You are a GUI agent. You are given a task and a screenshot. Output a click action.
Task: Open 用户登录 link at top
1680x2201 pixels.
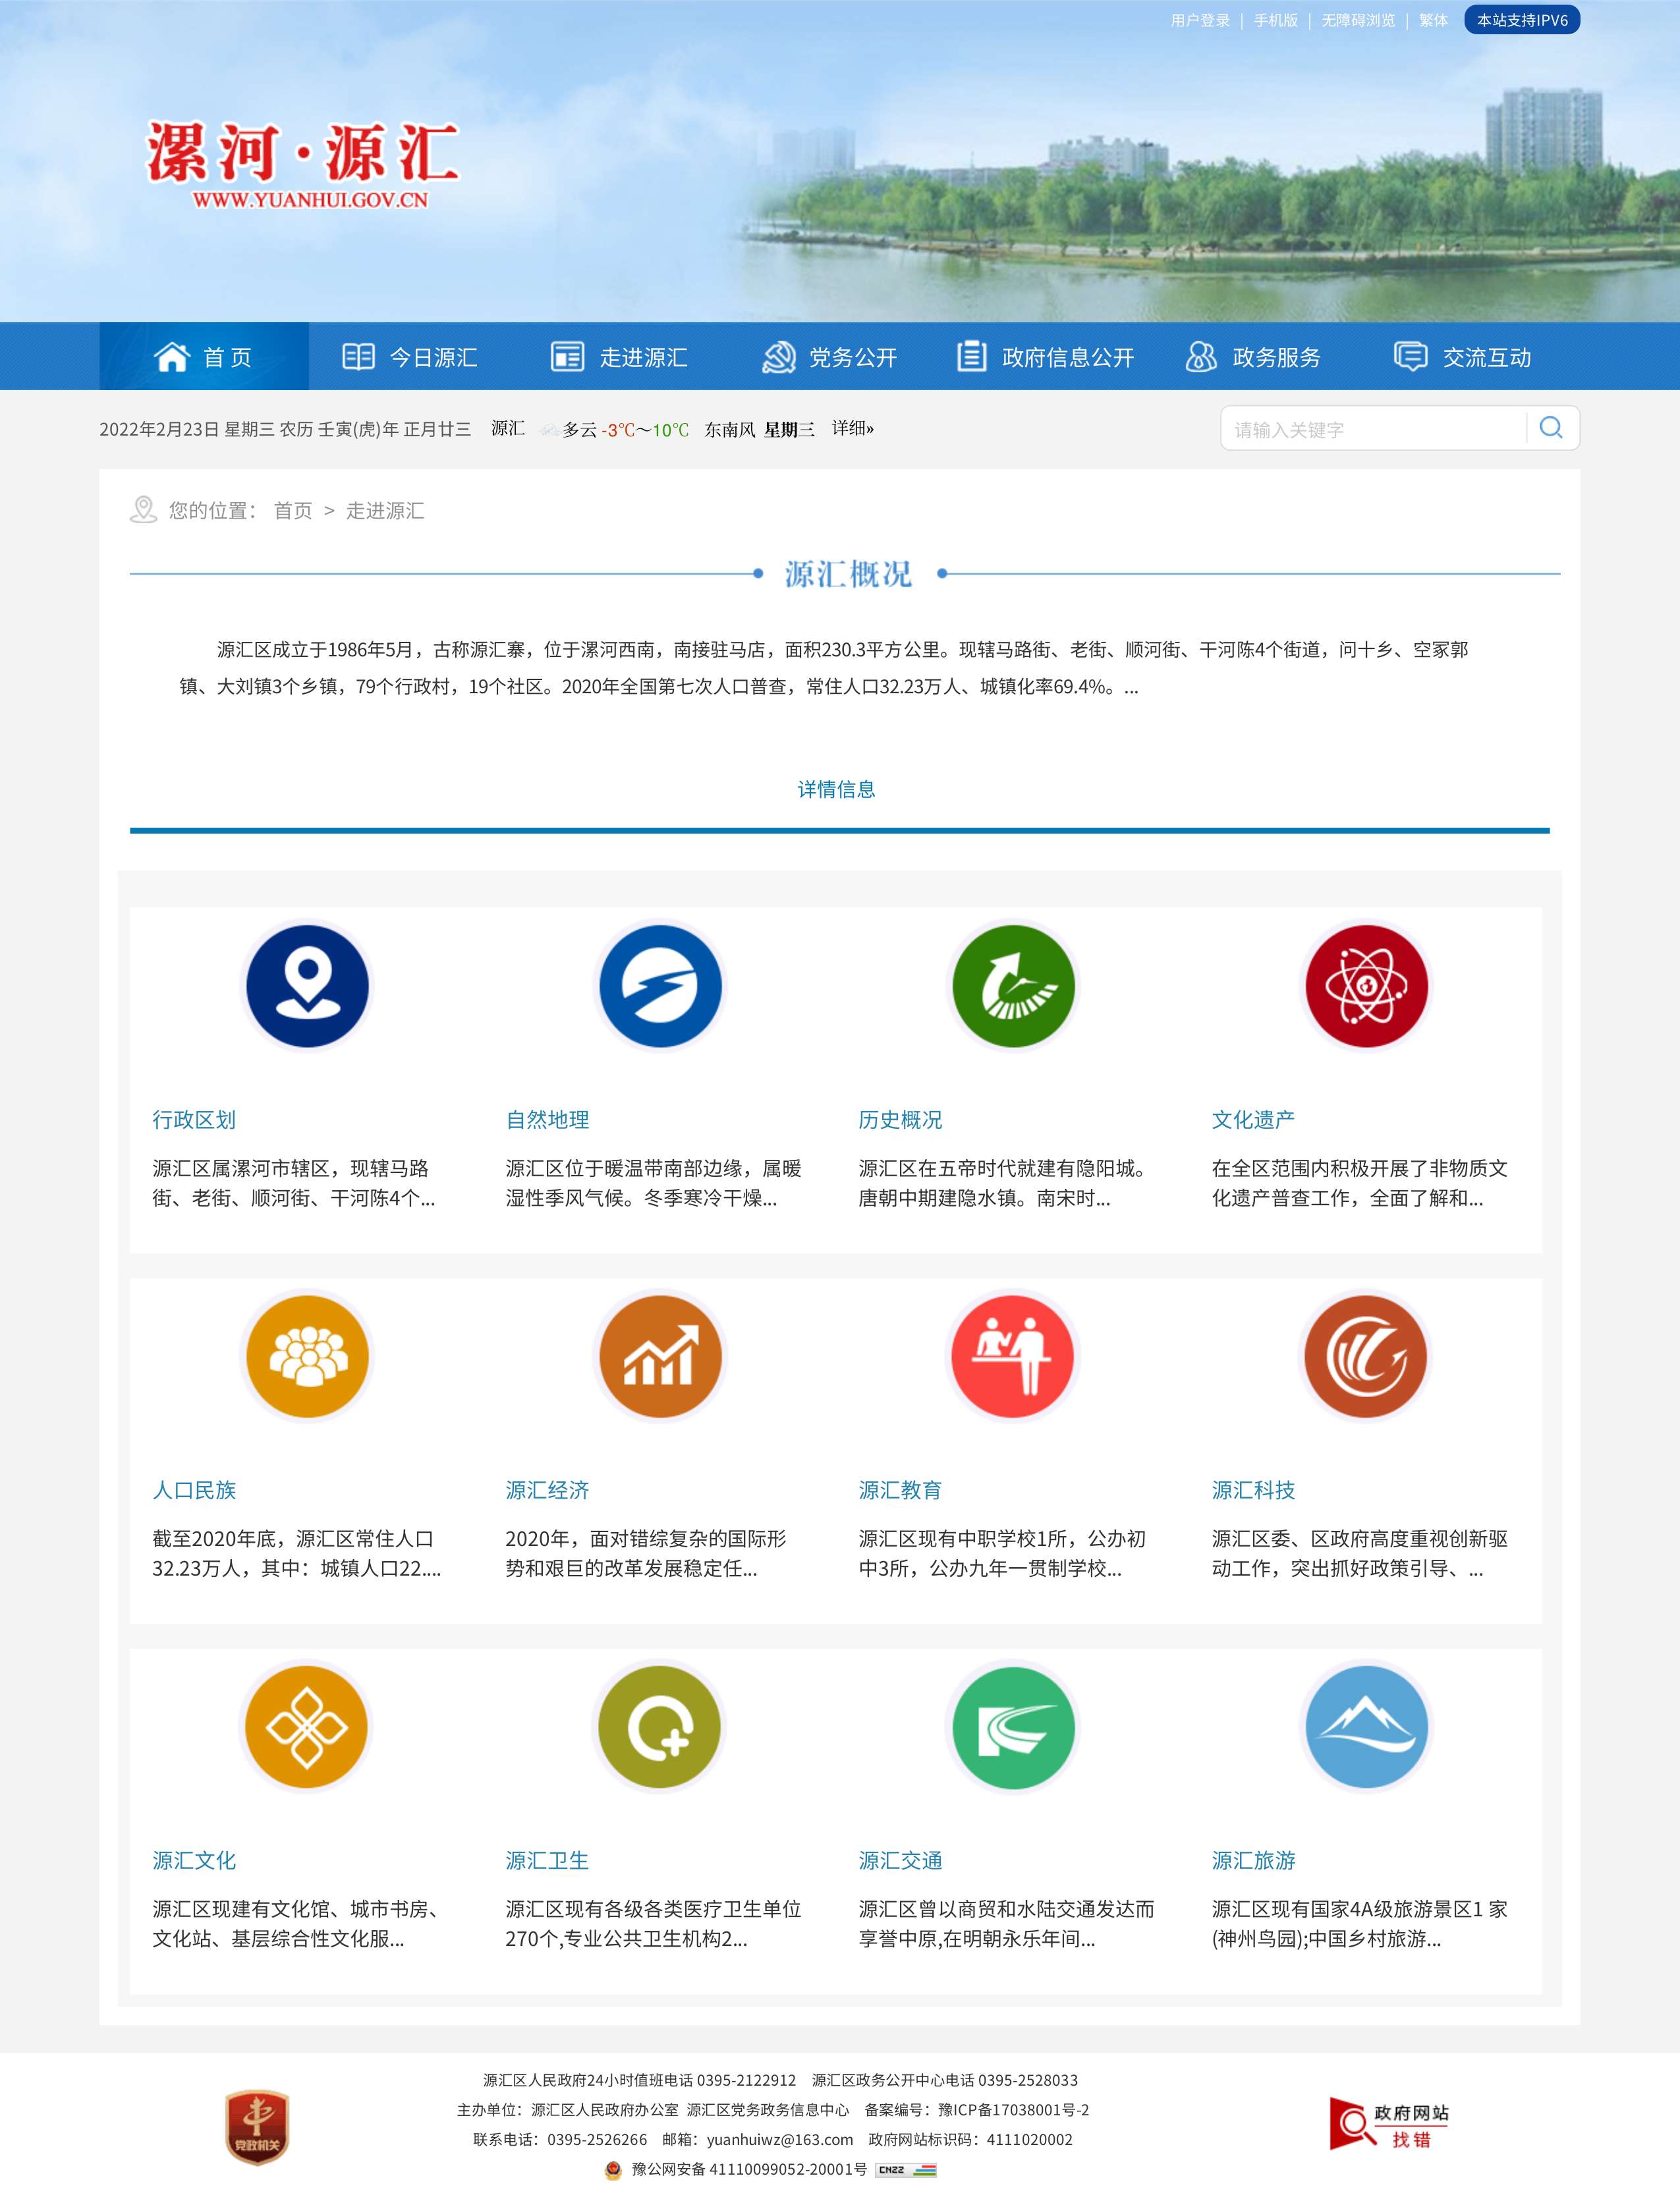click(1200, 20)
